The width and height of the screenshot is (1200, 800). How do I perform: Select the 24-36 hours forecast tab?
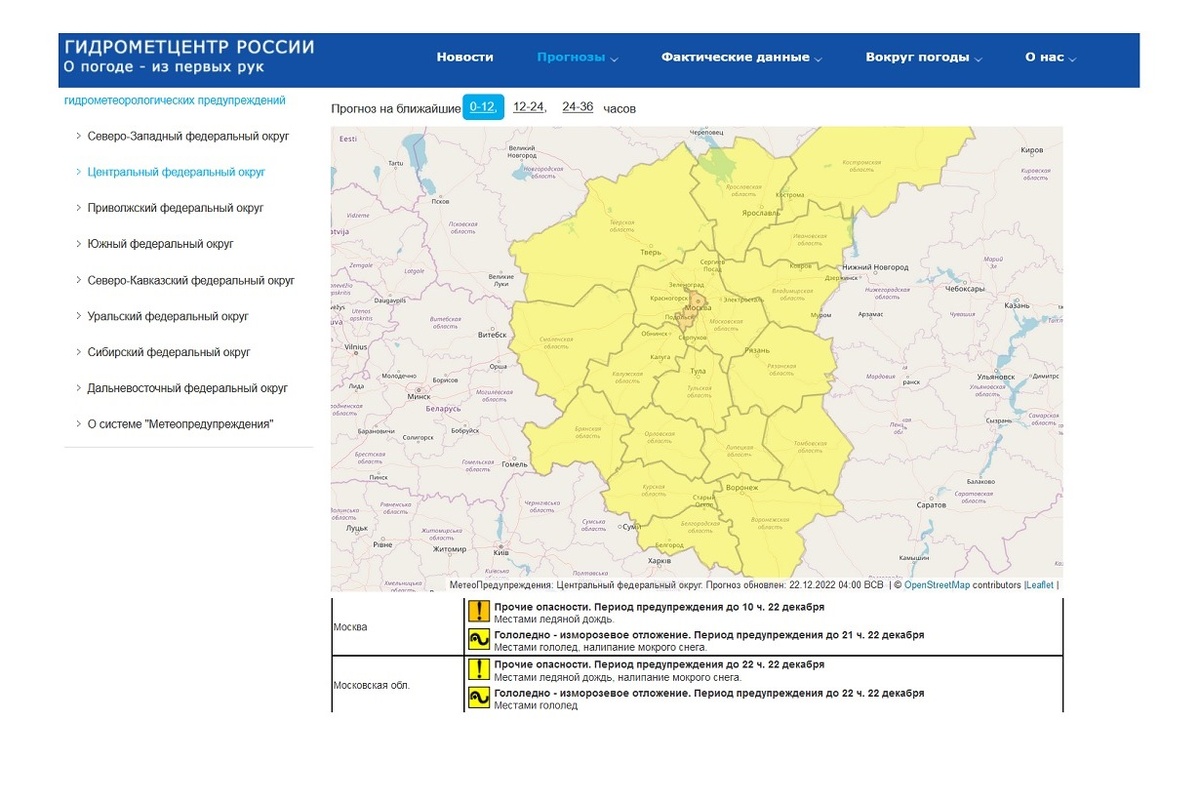tap(578, 107)
